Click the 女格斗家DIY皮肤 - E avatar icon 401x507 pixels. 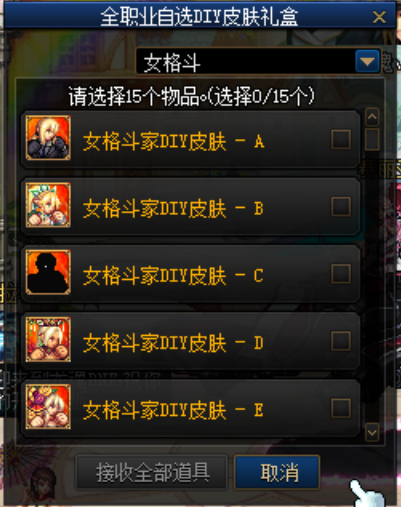(48, 406)
